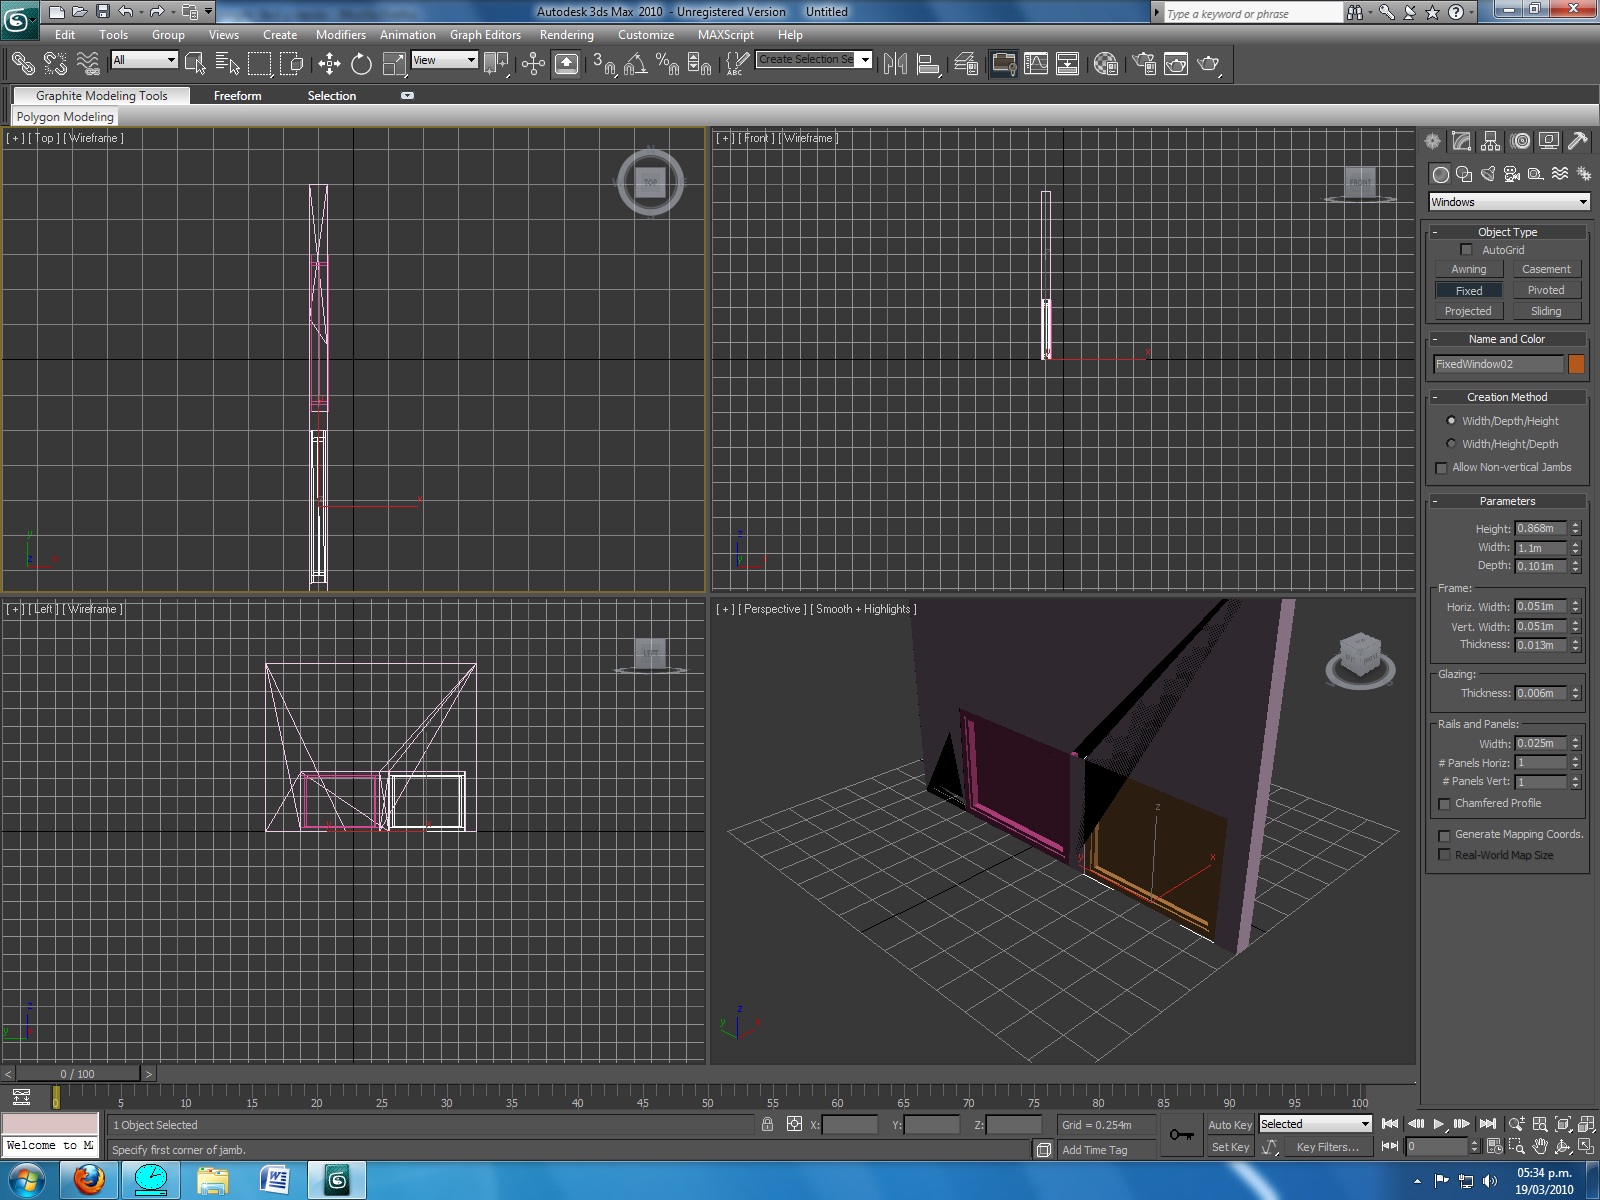The image size is (1600, 1200).
Task: Enable the AutoGrid checkbox
Action: coord(1467,250)
